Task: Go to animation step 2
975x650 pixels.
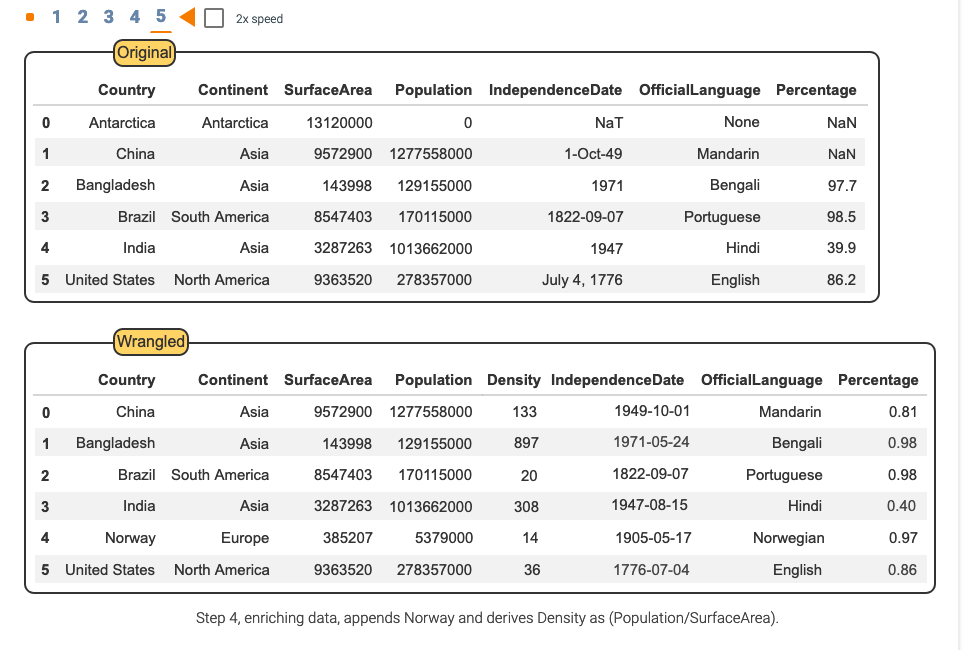Action: (83, 17)
